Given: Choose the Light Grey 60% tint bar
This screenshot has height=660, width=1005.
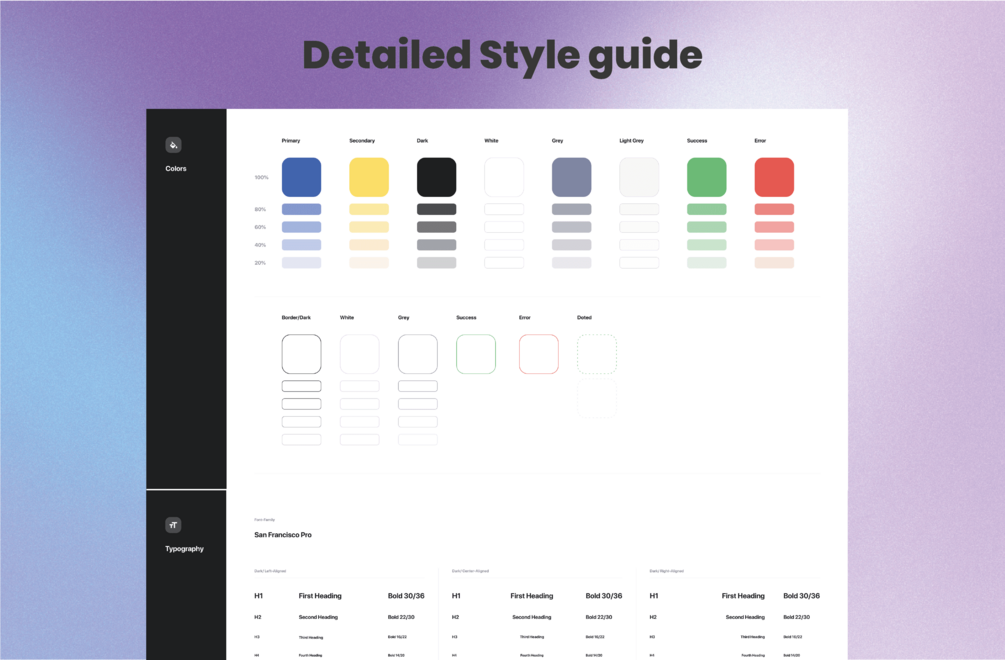Looking at the screenshot, I should pos(639,227).
